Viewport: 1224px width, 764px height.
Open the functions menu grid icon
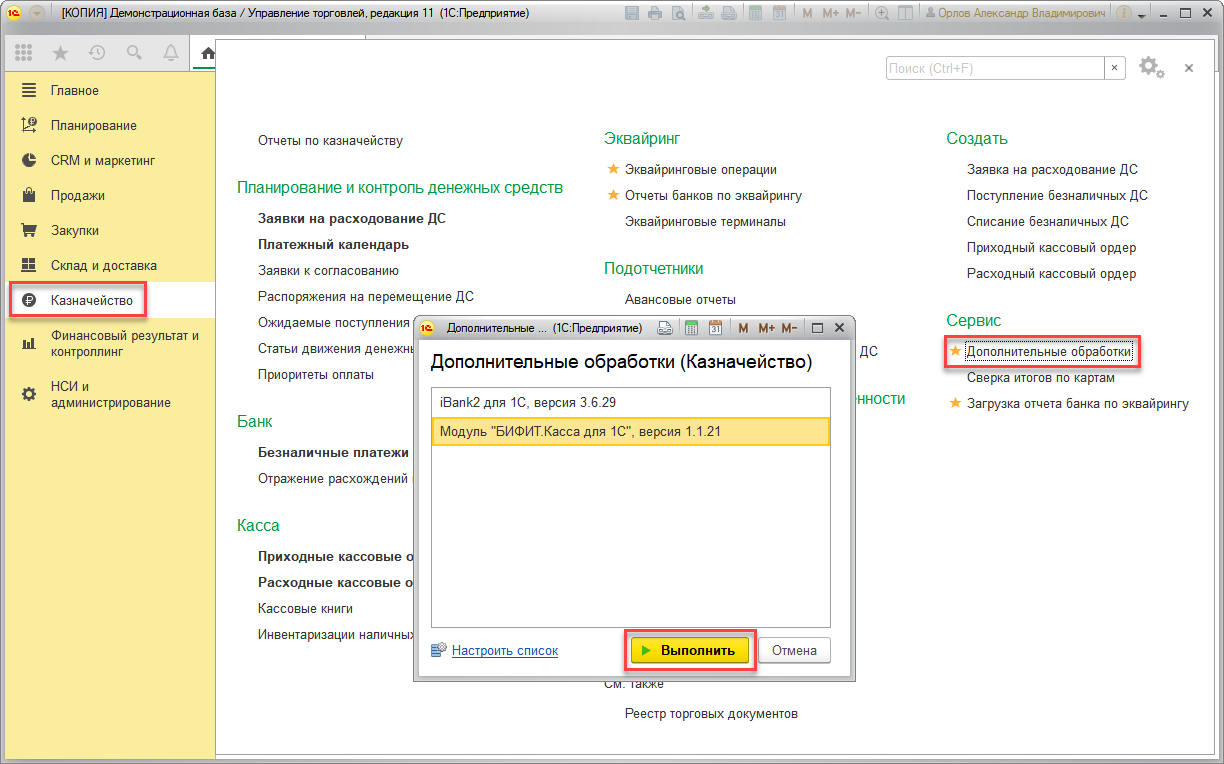tap(23, 53)
